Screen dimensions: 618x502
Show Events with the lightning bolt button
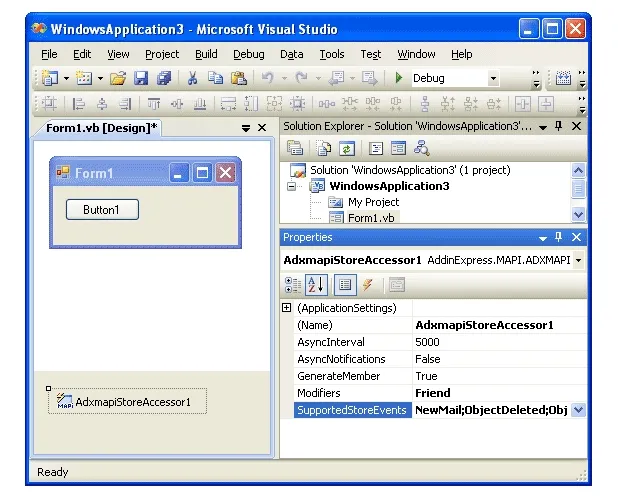(368, 285)
